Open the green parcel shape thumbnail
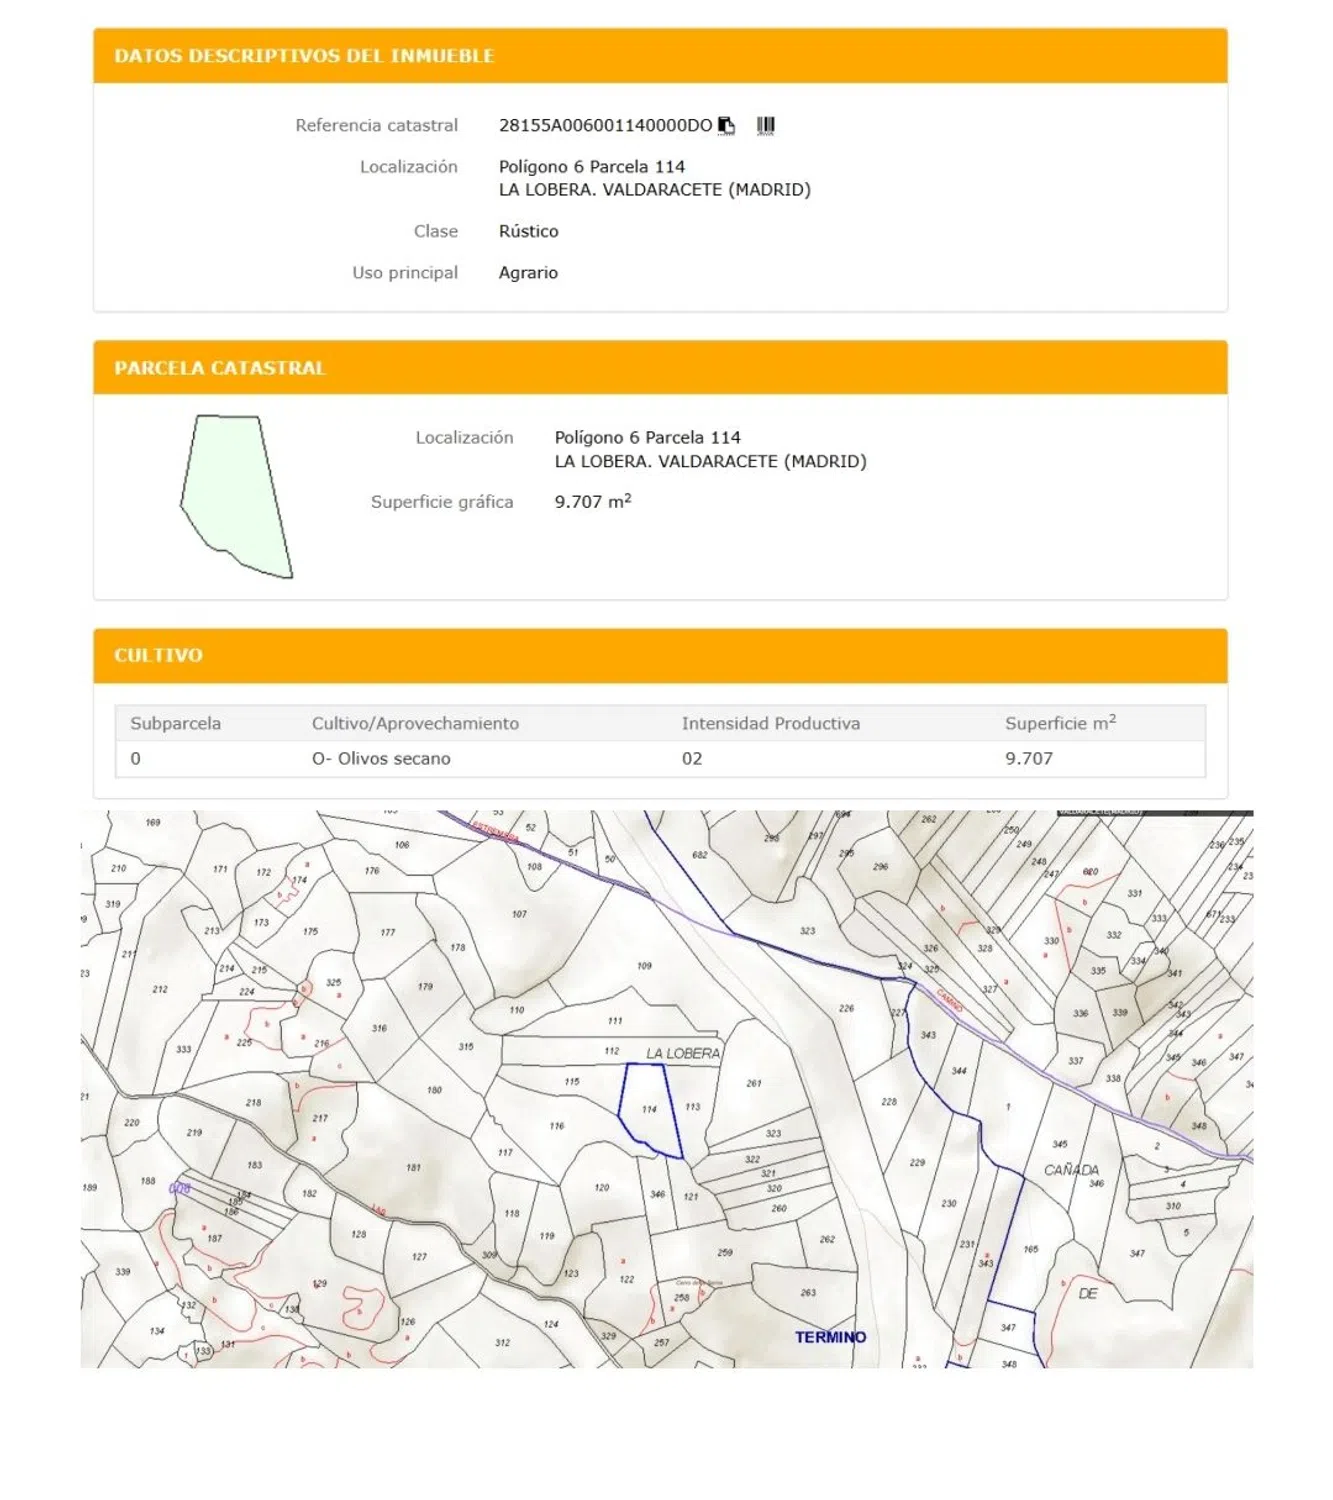The height and width of the screenshot is (1500, 1333). point(237,496)
